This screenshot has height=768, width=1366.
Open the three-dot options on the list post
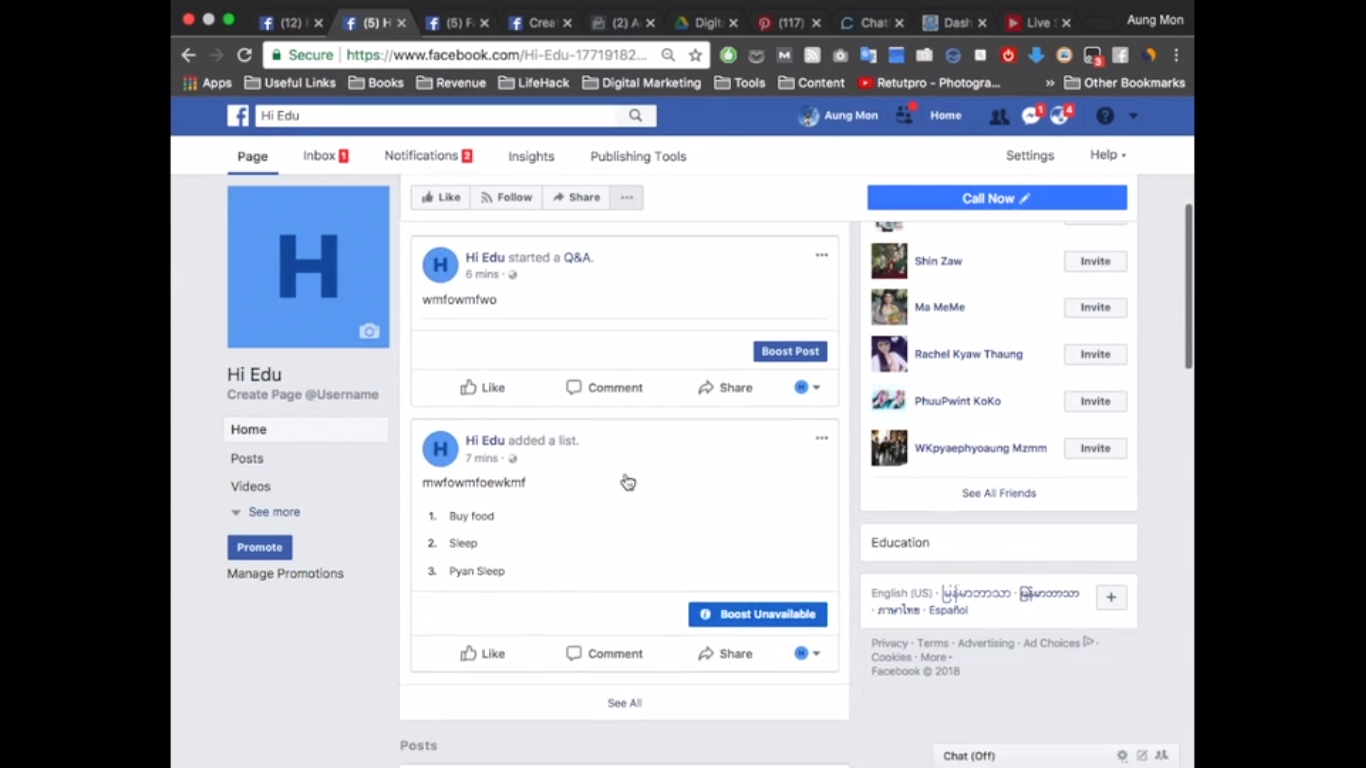click(821, 438)
